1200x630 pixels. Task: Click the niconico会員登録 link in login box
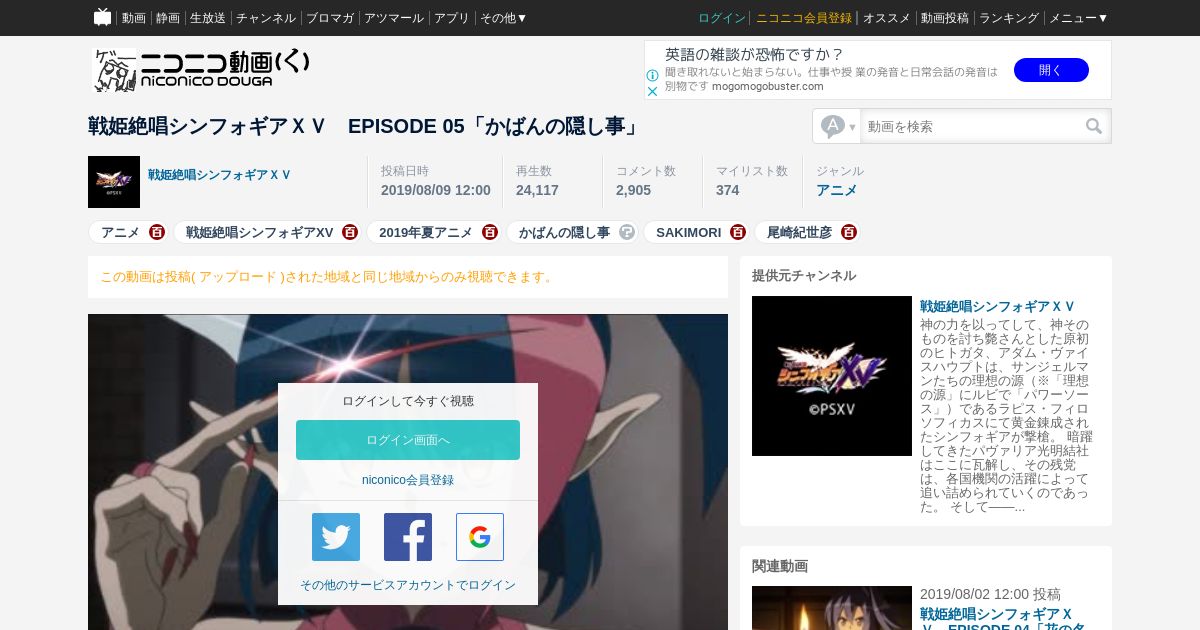pyautogui.click(x=408, y=480)
